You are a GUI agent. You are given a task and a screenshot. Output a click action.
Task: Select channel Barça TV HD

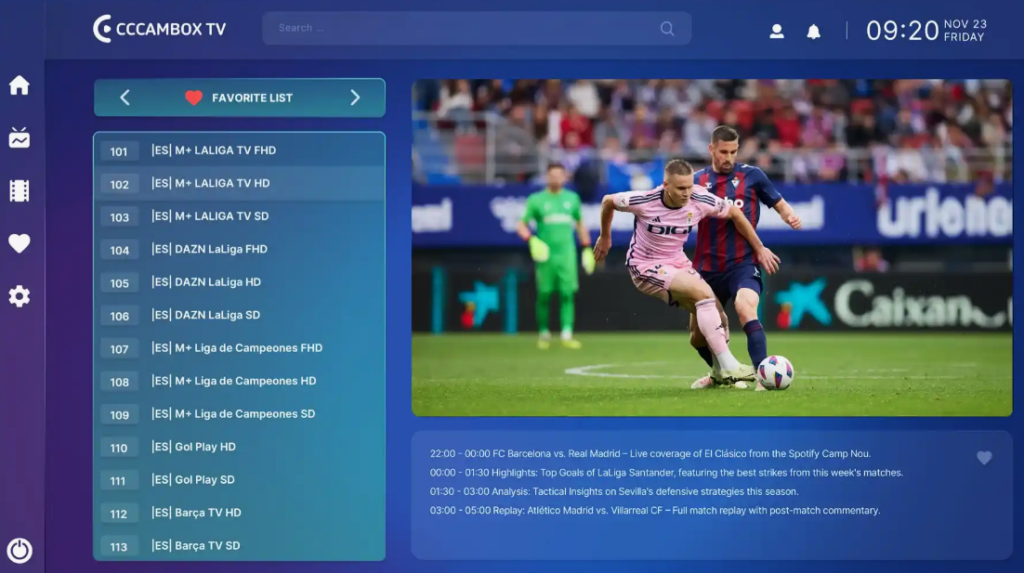pyautogui.click(x=239, y=513)
